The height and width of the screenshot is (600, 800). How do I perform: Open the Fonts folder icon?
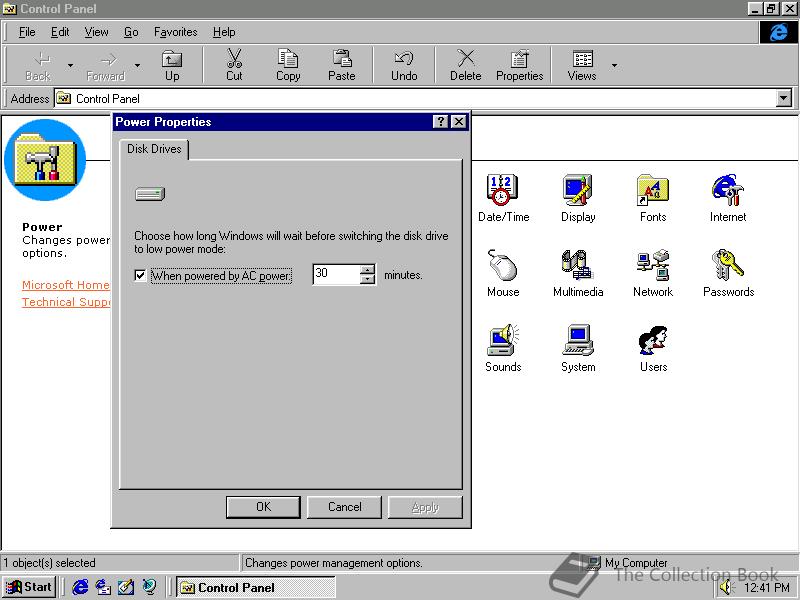(x=653, y=197)
